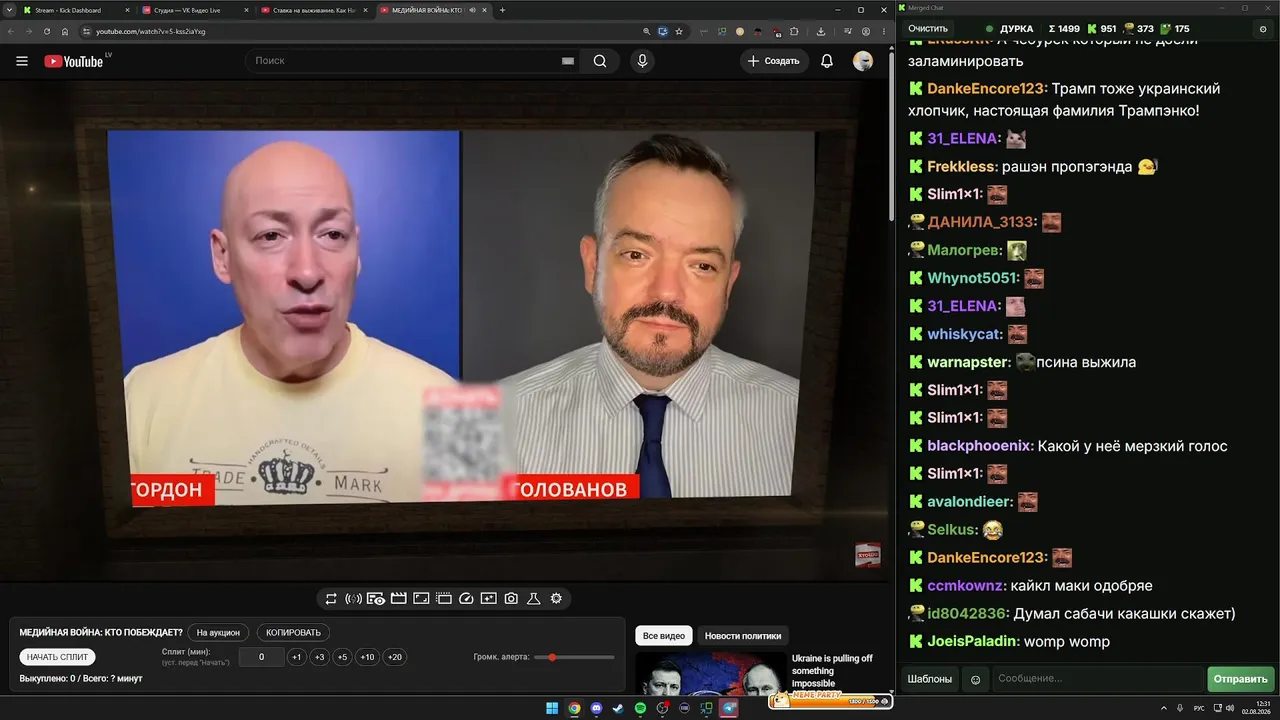Click the username whiskycat in chat
1280x720 pixels.
pos(964,334)
